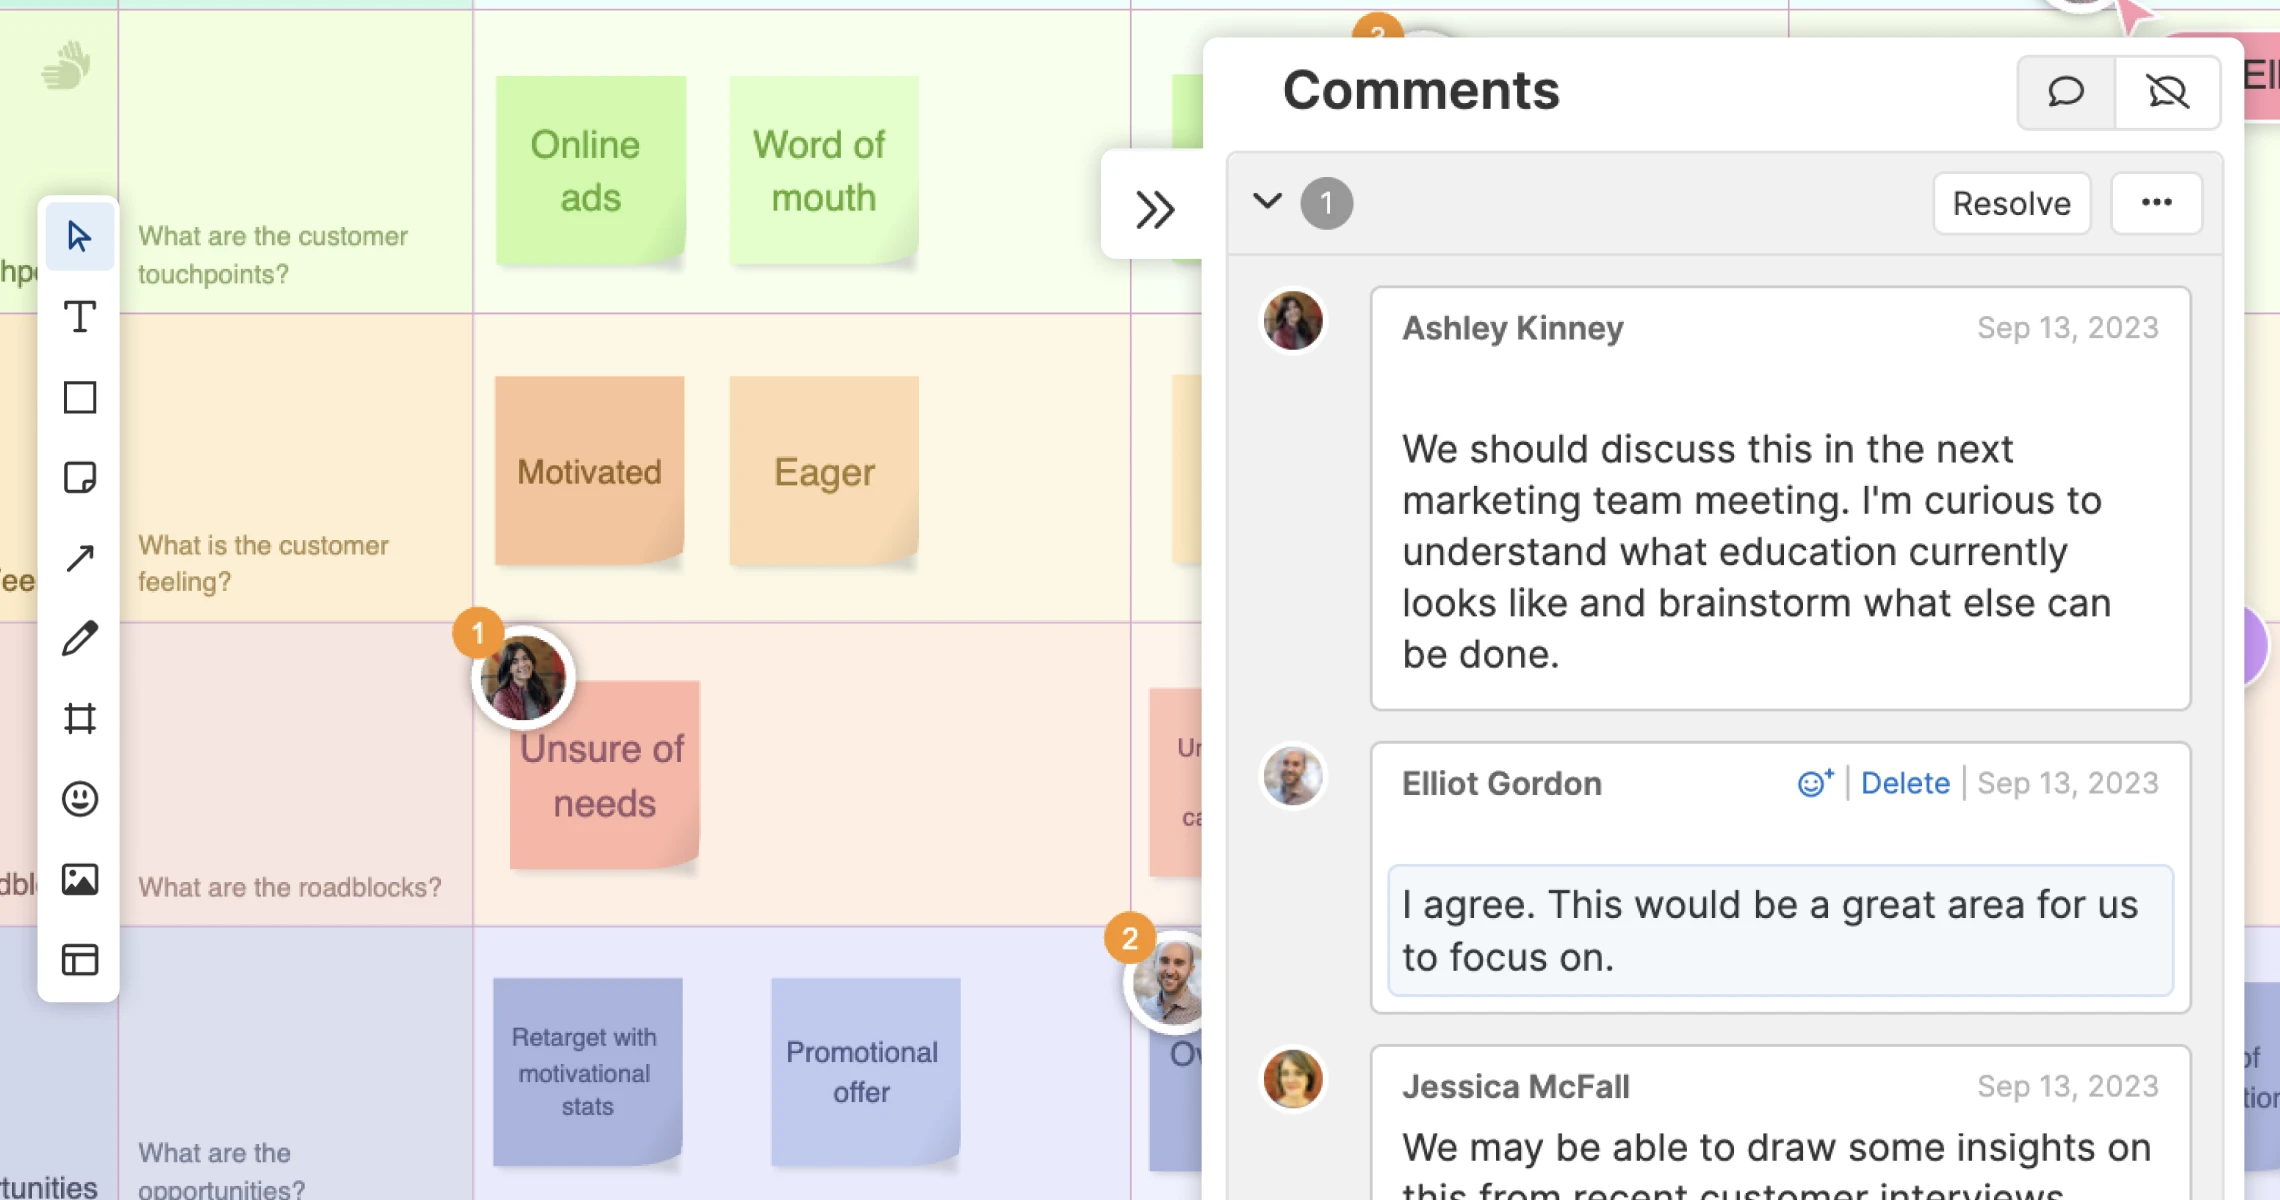2280x1200 pixels.
Task: Add emoji reaction to Elliot's comment
Action: tap(1814, 783)
